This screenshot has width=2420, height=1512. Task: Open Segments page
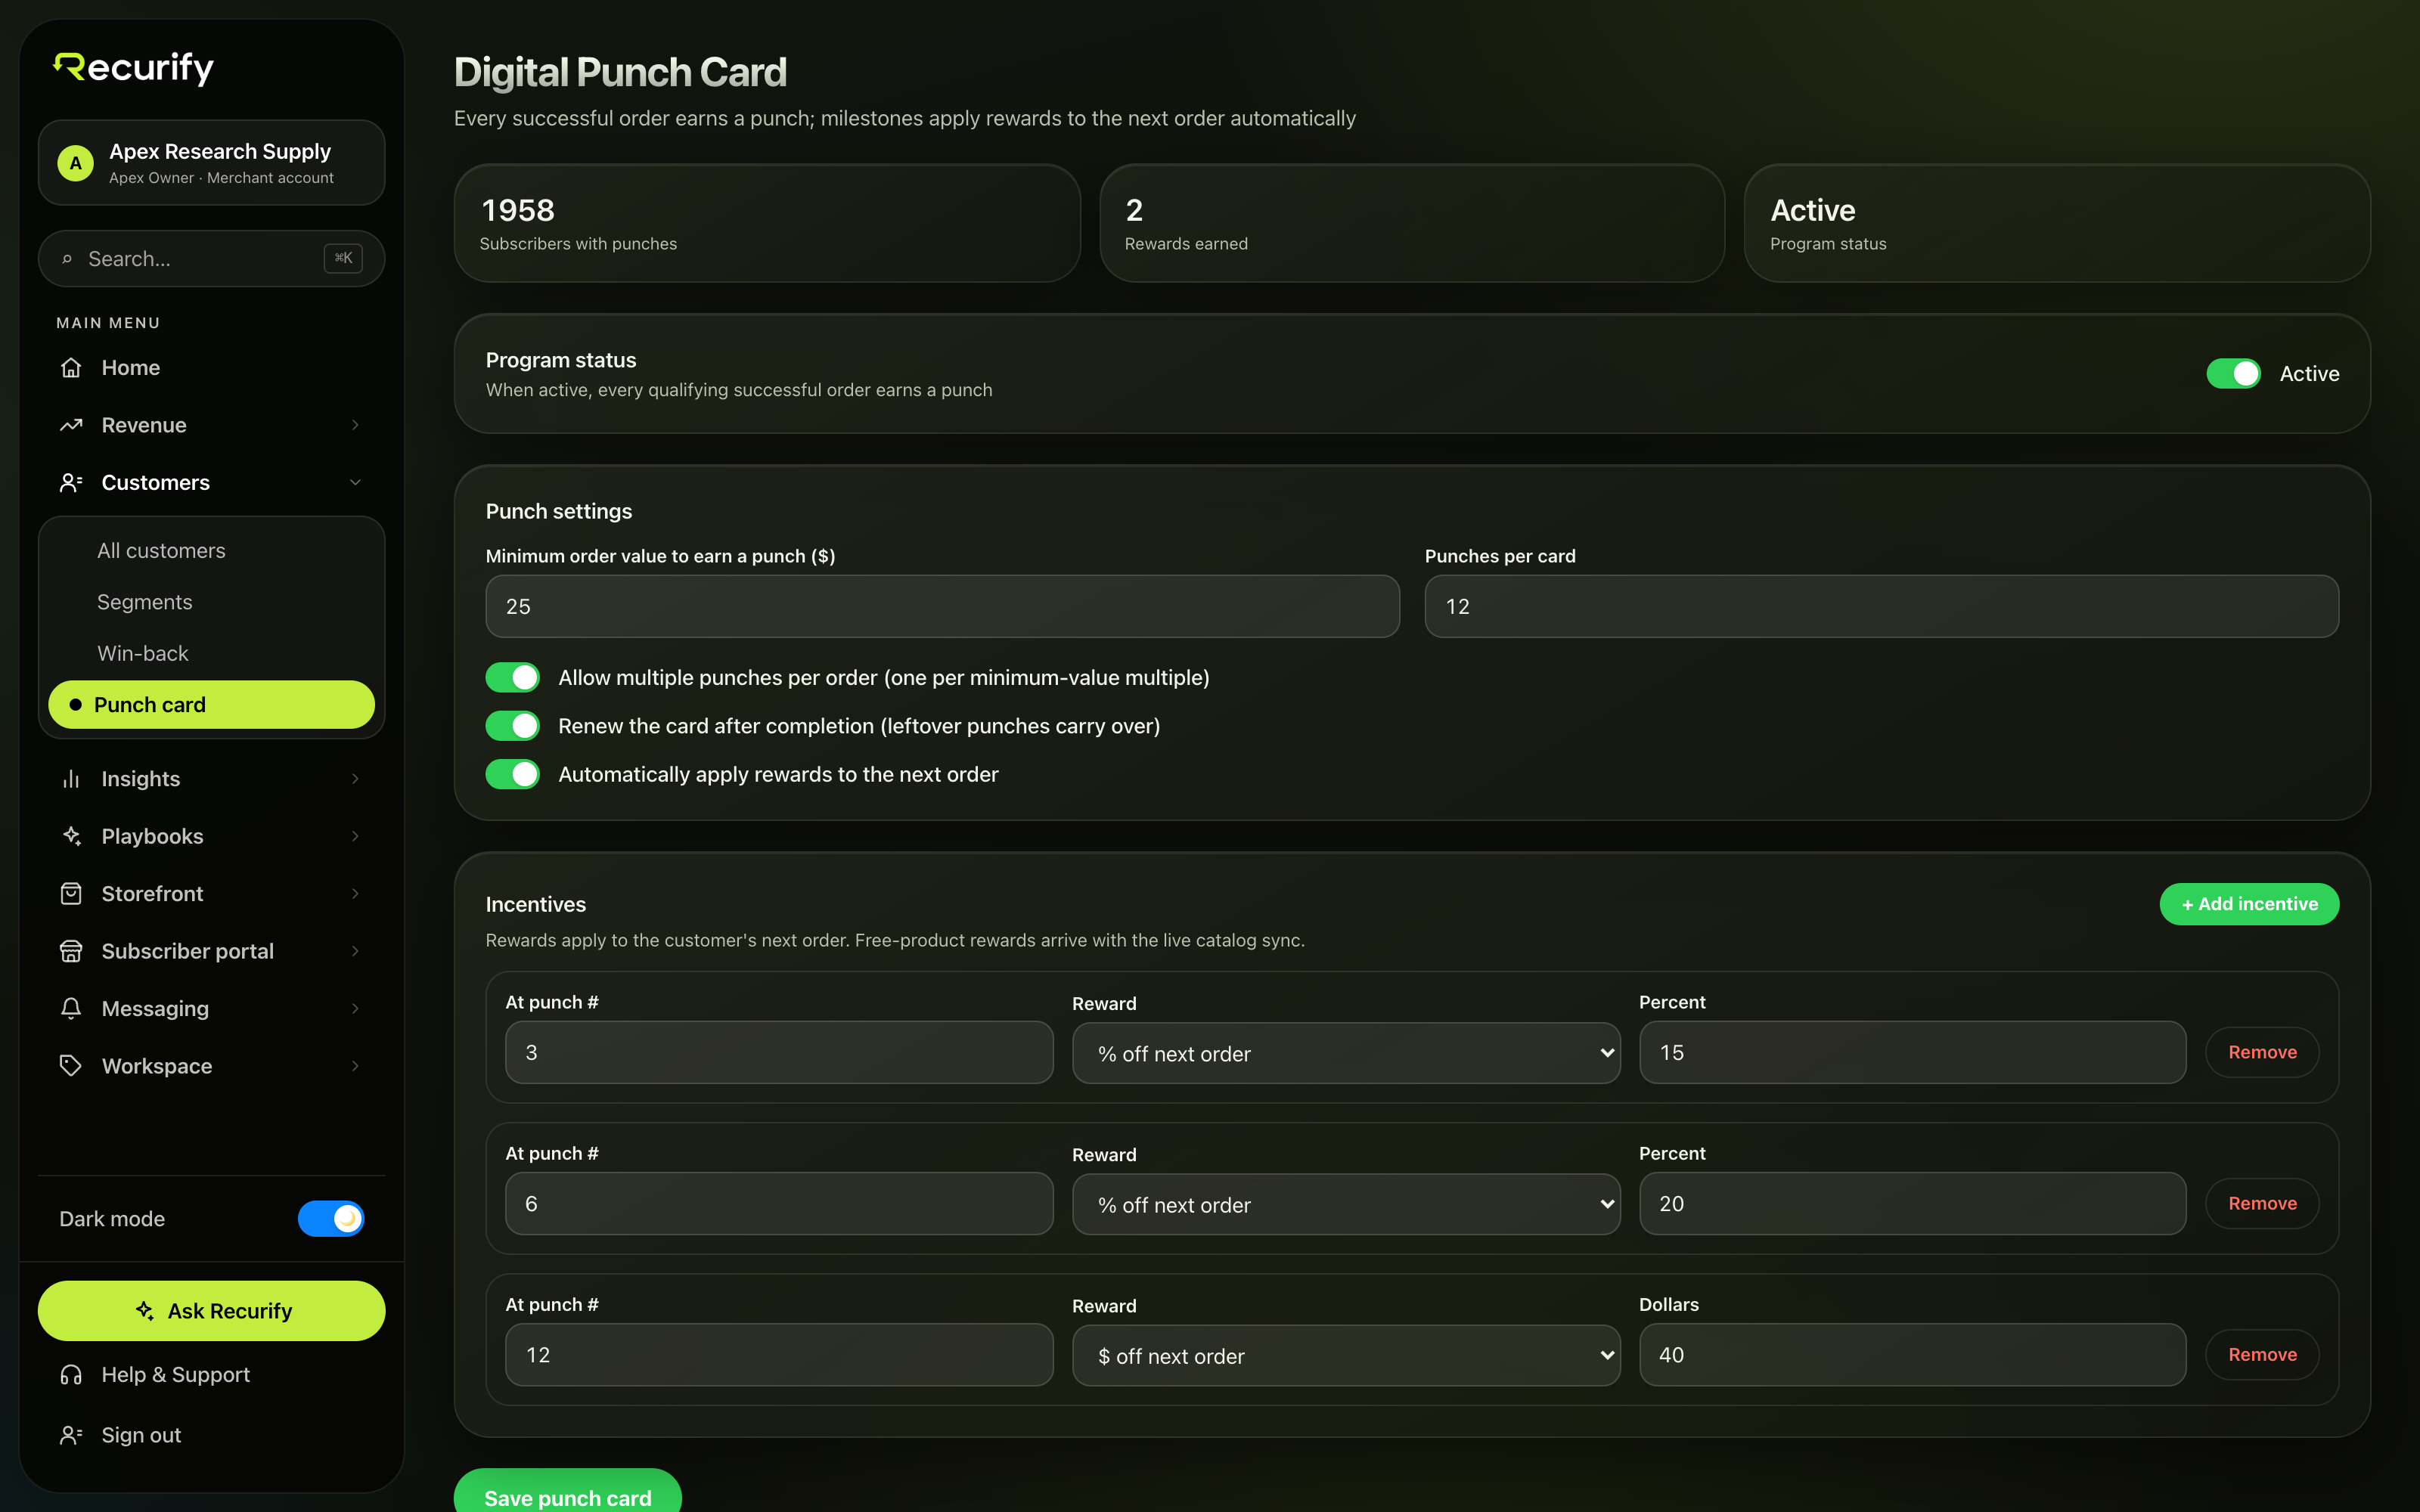pos(211,602)
